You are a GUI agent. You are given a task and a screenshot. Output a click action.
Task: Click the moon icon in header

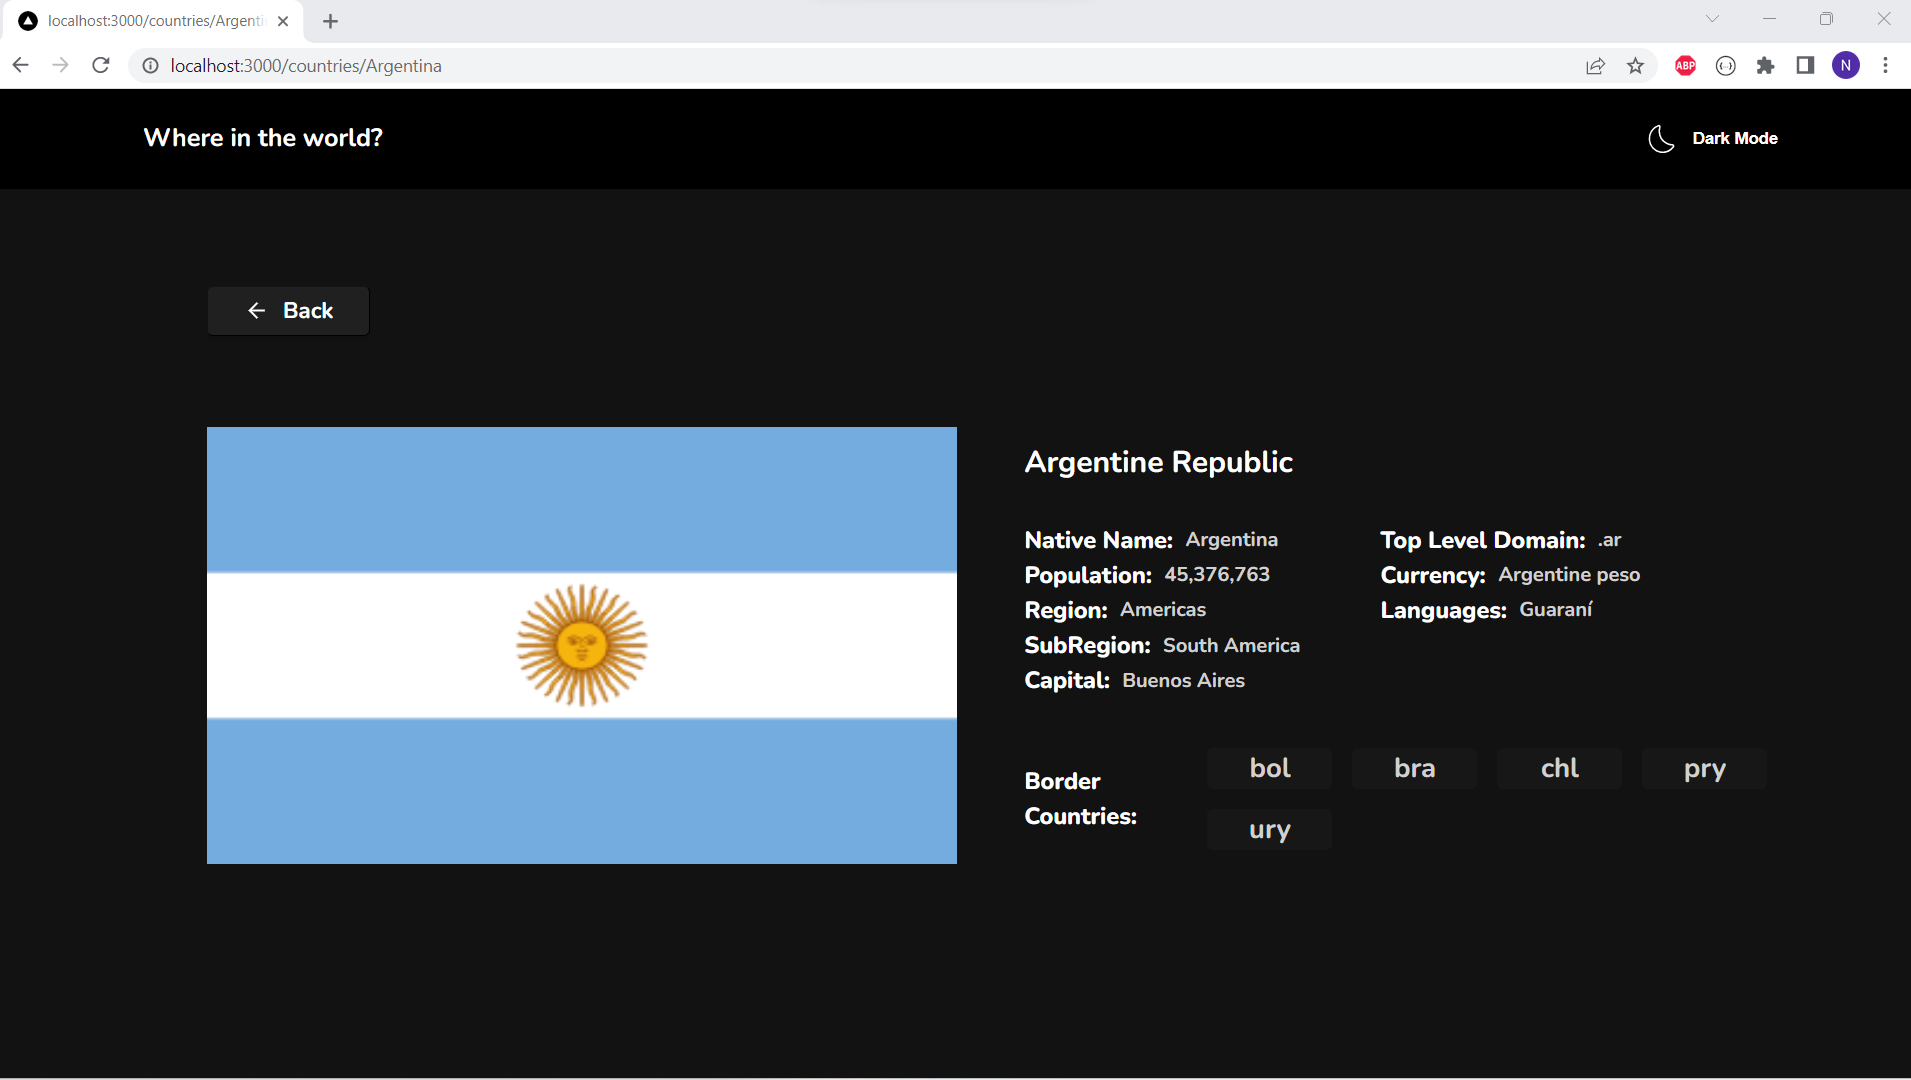[x=1661, y=139]
